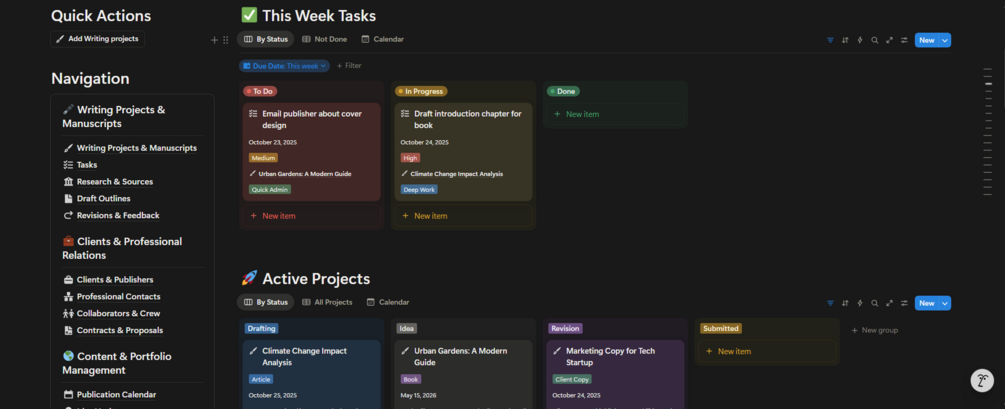
Task: Open filter icon in This Week Tasks toolbar
Action: (830, 40)
